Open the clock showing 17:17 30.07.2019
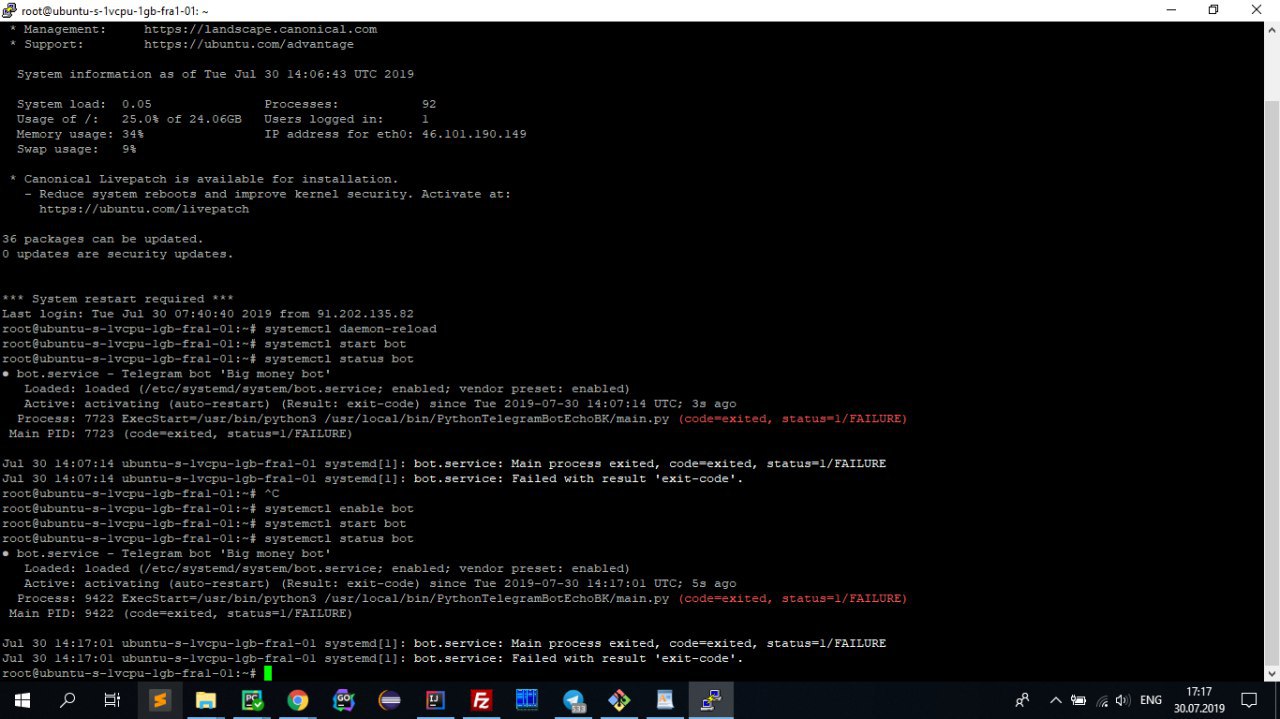1280x719 pixels. point(1198,700)
